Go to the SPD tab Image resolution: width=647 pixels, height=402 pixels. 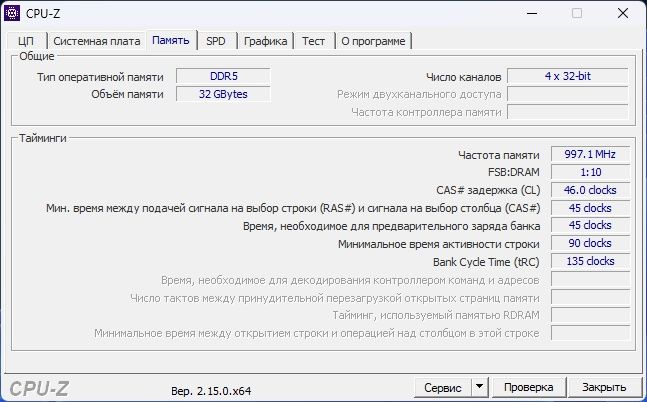point(216,41)
